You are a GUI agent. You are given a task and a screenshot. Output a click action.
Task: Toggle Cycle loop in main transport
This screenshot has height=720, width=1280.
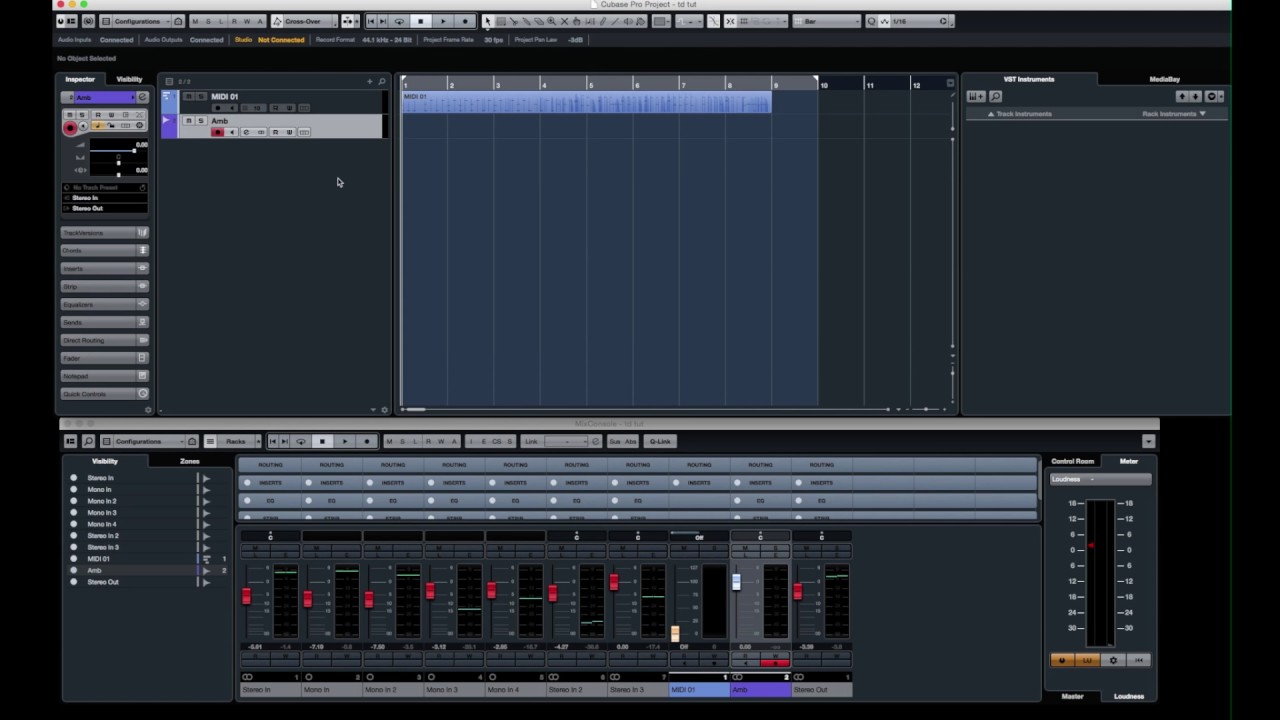(x=399, y=21)
